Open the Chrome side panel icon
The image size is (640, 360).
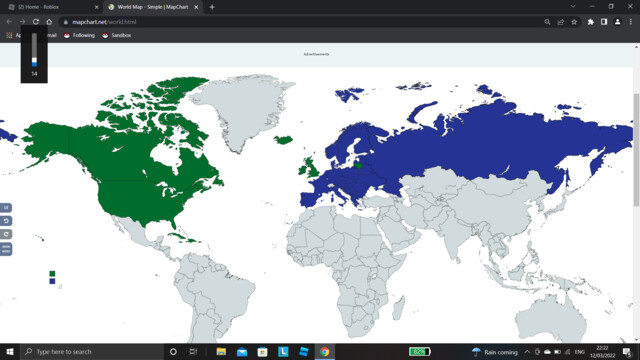(x=604, y=22)
